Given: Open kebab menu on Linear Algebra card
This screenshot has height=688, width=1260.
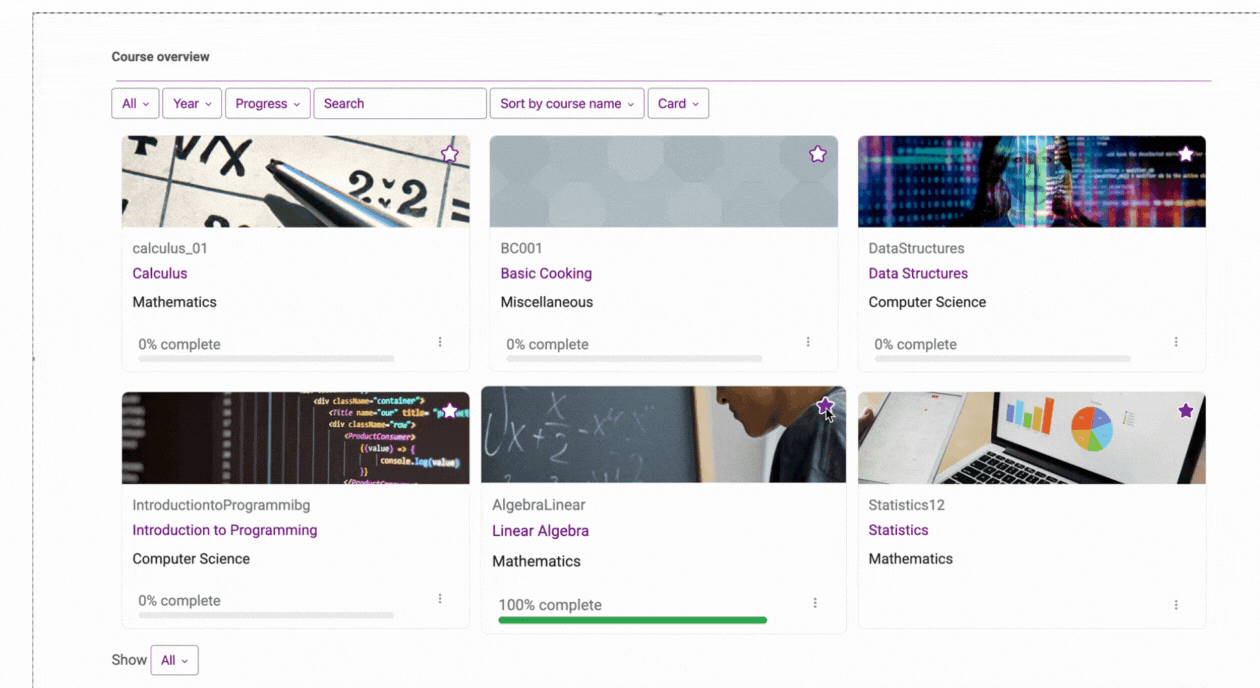Looking at the screenshot, I should pos(815,603).
